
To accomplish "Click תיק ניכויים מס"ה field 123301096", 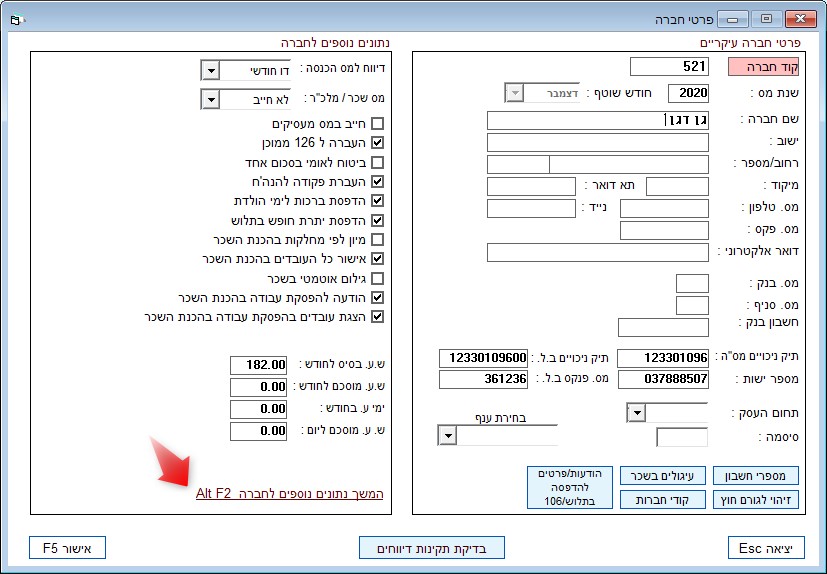I will pos(663,358).
